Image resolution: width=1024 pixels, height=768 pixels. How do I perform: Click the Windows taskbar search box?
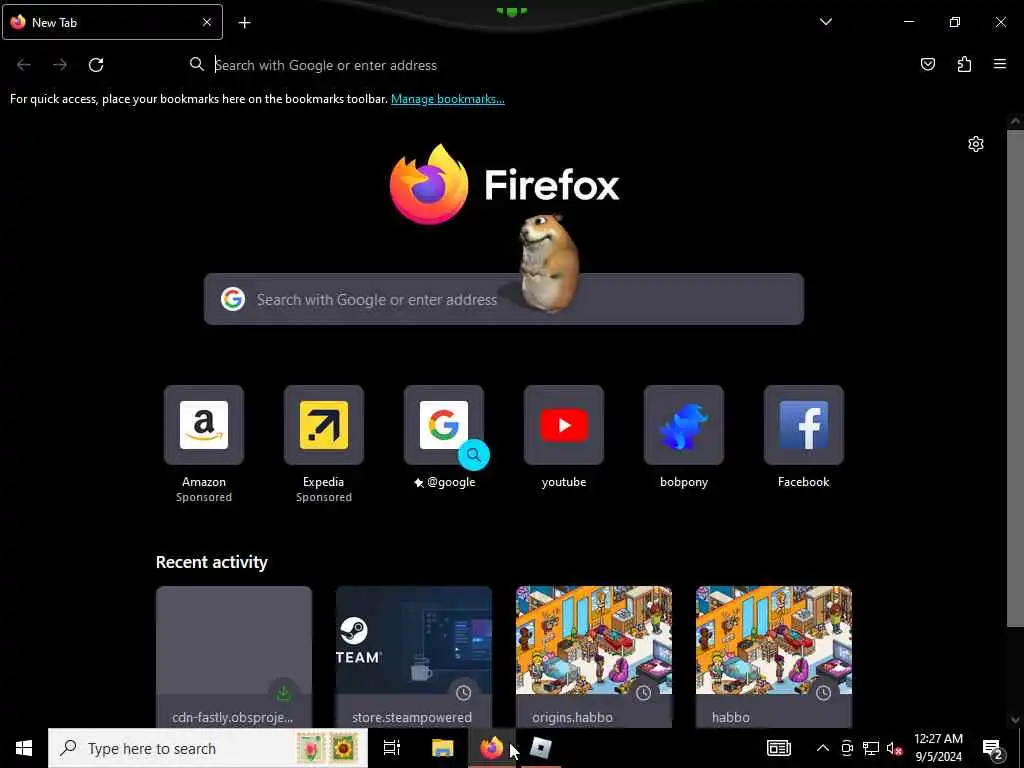coord(208,748)
